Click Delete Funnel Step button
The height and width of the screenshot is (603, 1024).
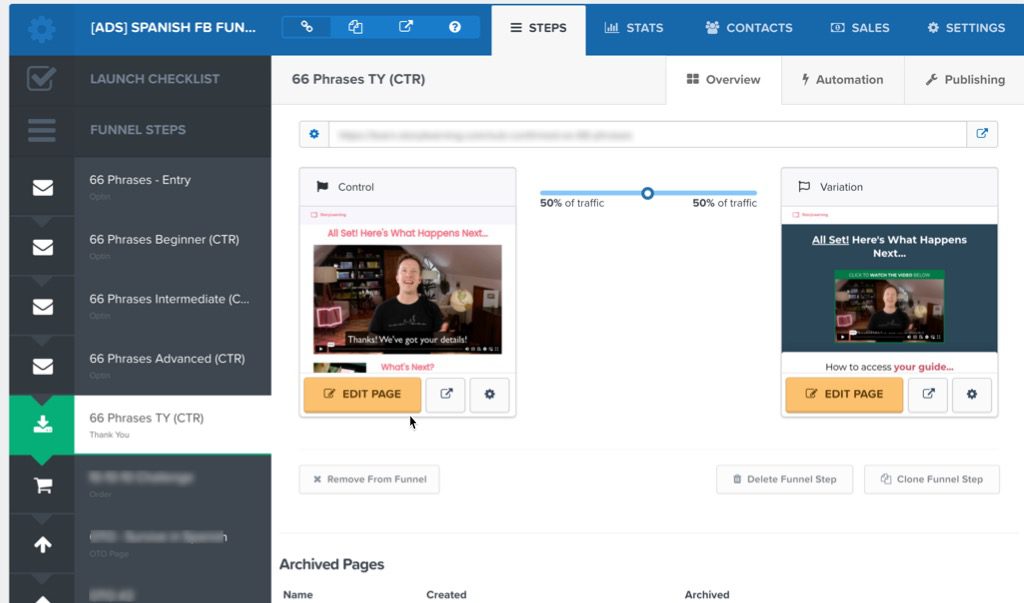tap(784, 479)
